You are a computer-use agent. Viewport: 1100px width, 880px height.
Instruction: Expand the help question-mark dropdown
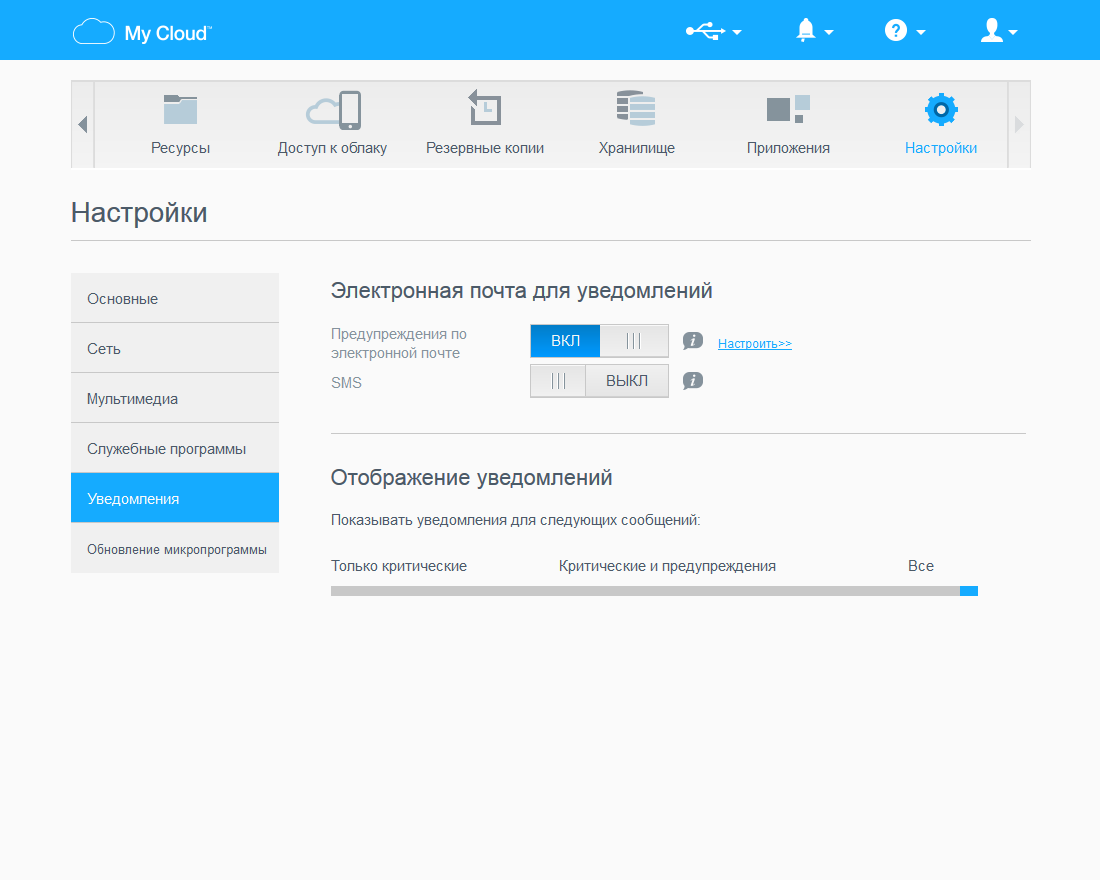click(905, 31)
